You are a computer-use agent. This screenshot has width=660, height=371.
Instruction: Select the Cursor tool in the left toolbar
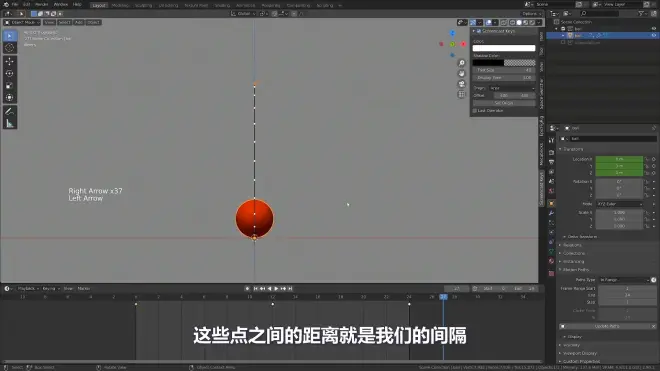pyautogui.click(x=9, y=48)
